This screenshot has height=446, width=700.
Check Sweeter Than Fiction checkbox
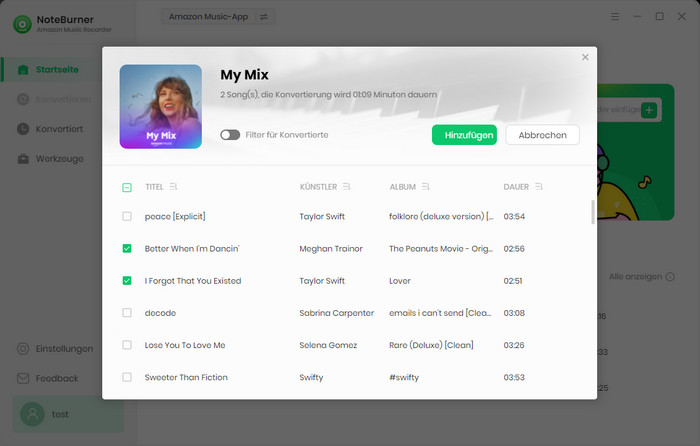pyautogui.click(x=127, y=377)
